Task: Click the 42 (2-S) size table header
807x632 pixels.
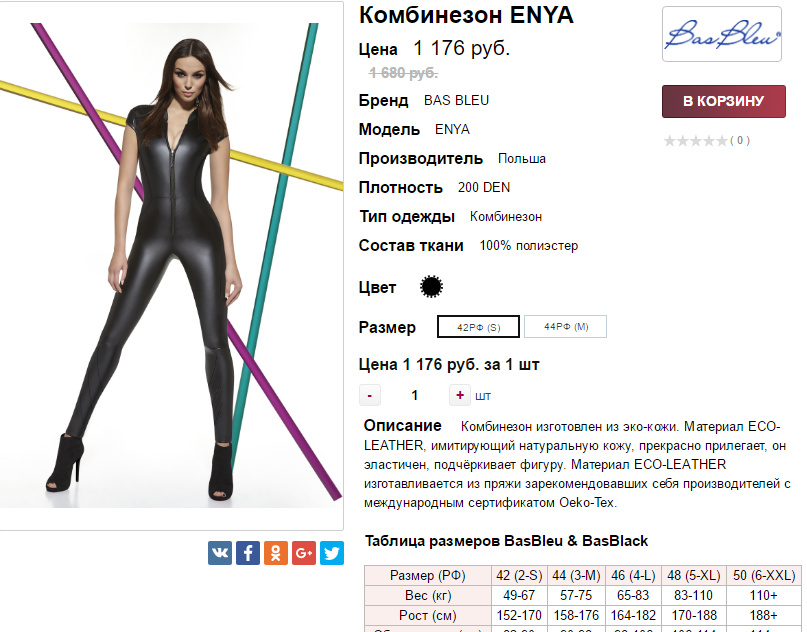Action: [x=519, y=575]
